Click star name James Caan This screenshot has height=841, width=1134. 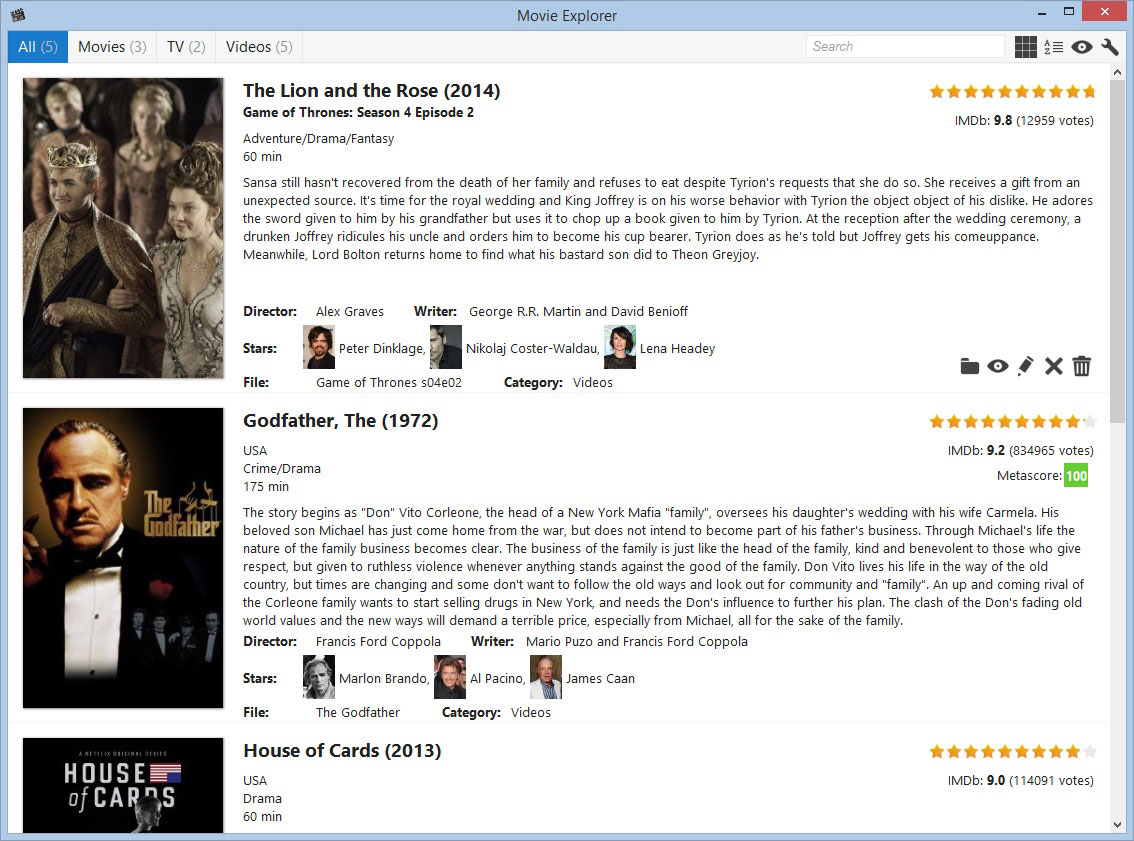pos(600,678)
